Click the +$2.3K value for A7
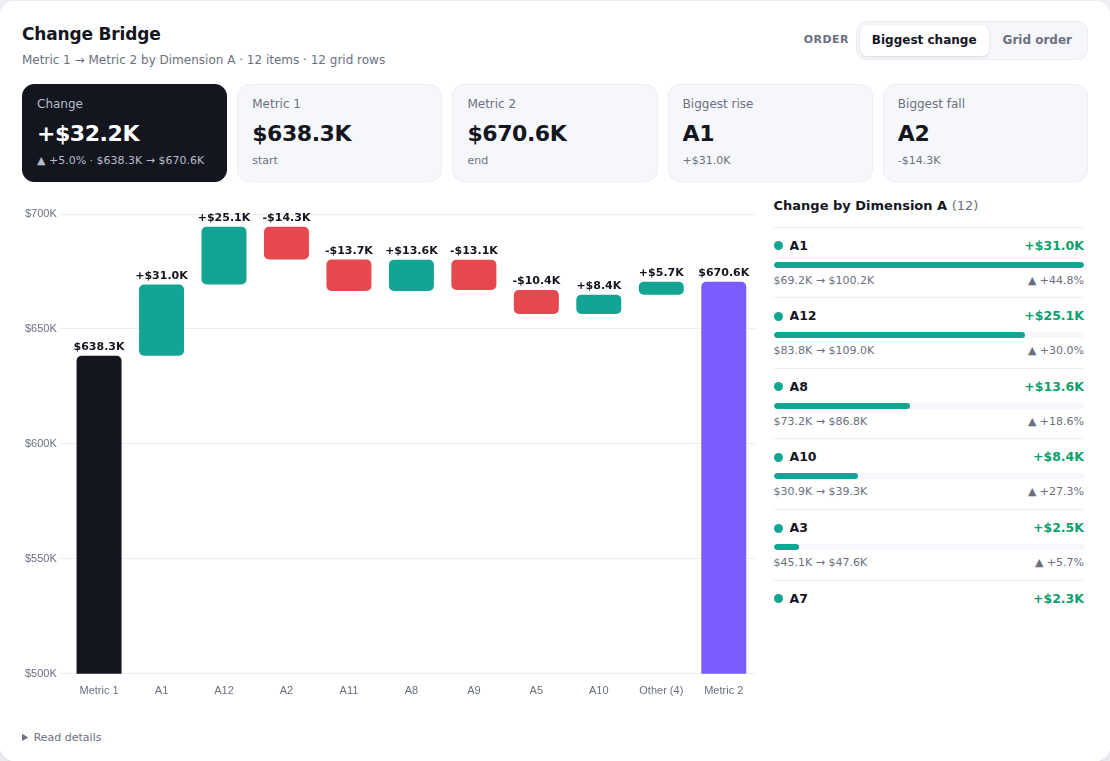1110x761 pixels. pos(1058,599)
